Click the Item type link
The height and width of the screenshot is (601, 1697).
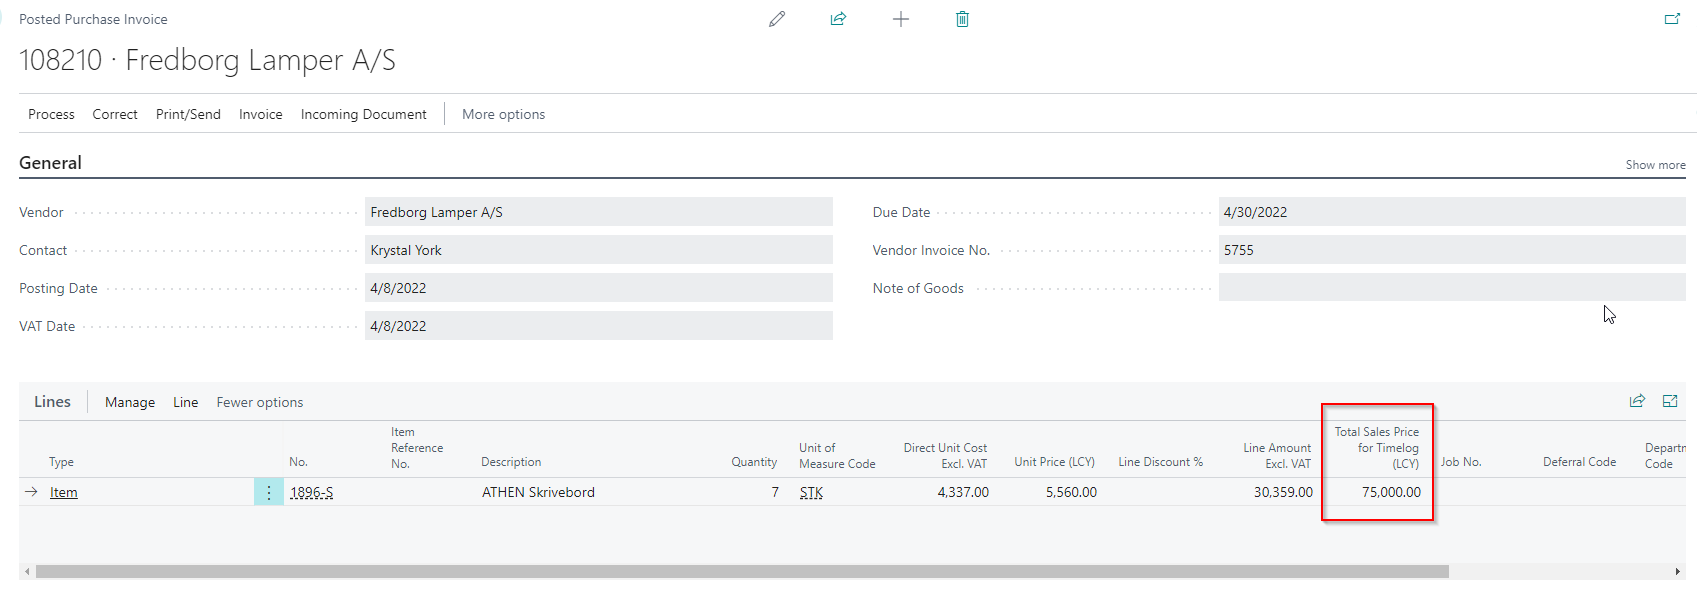coord(63,492)
